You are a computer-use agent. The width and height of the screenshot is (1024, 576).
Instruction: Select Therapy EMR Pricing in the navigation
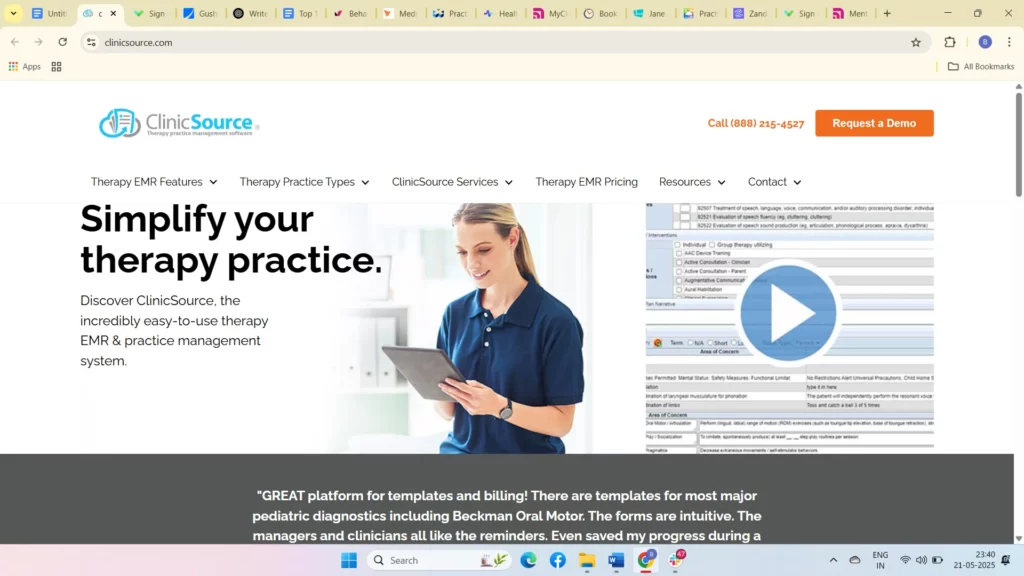(587, 182)
